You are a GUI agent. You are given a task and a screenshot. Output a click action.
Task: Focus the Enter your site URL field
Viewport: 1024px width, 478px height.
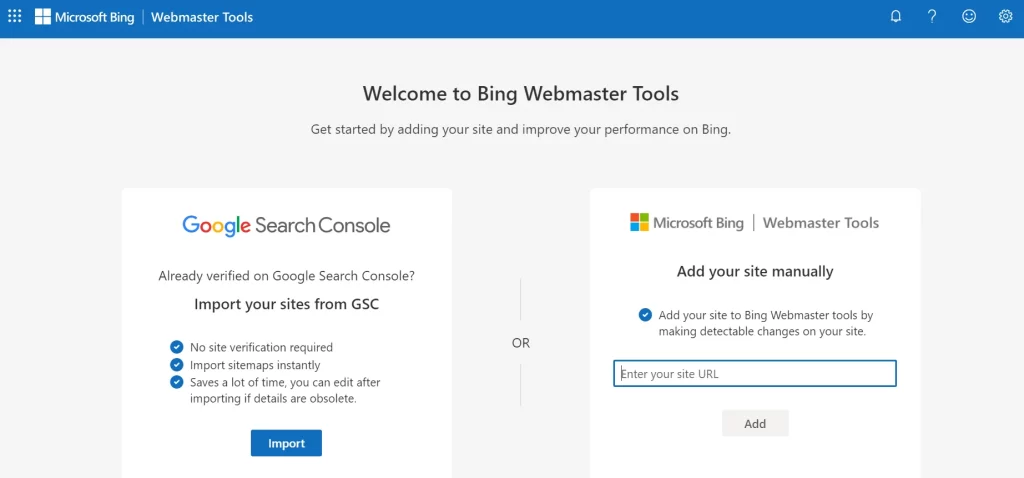pos(755,374)
